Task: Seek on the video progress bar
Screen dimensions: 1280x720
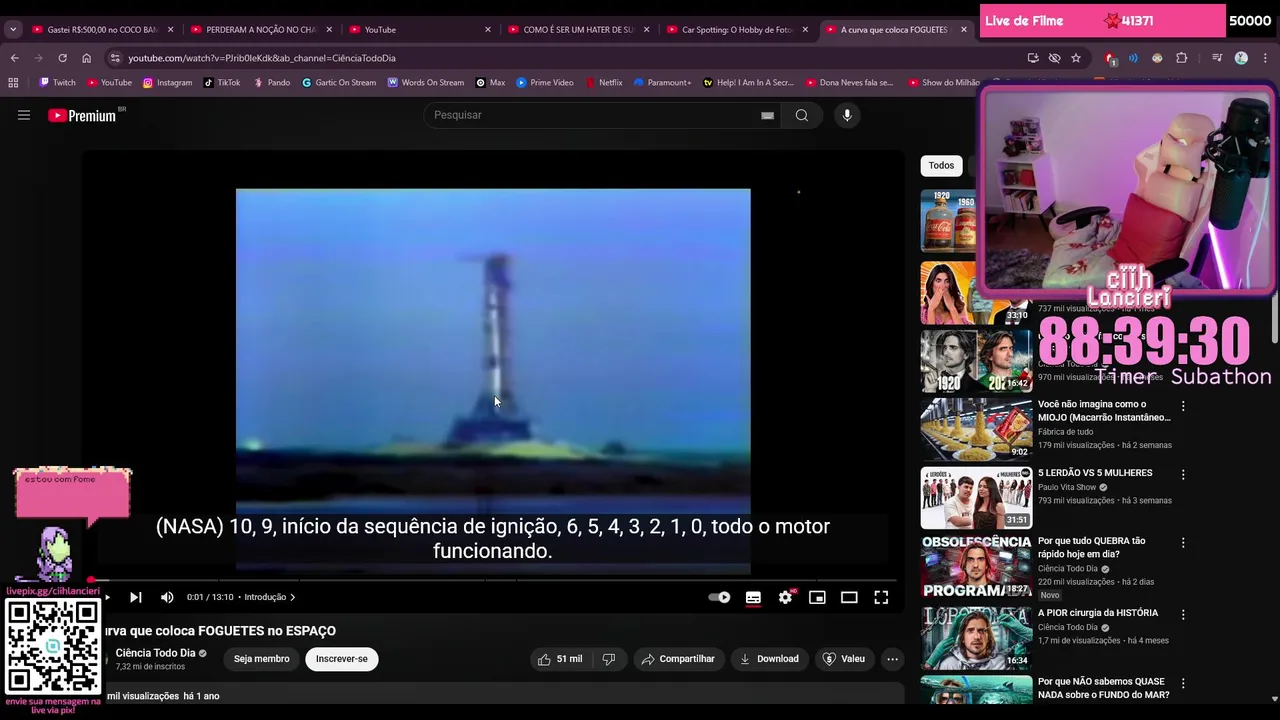Action: tap(492, 580)
